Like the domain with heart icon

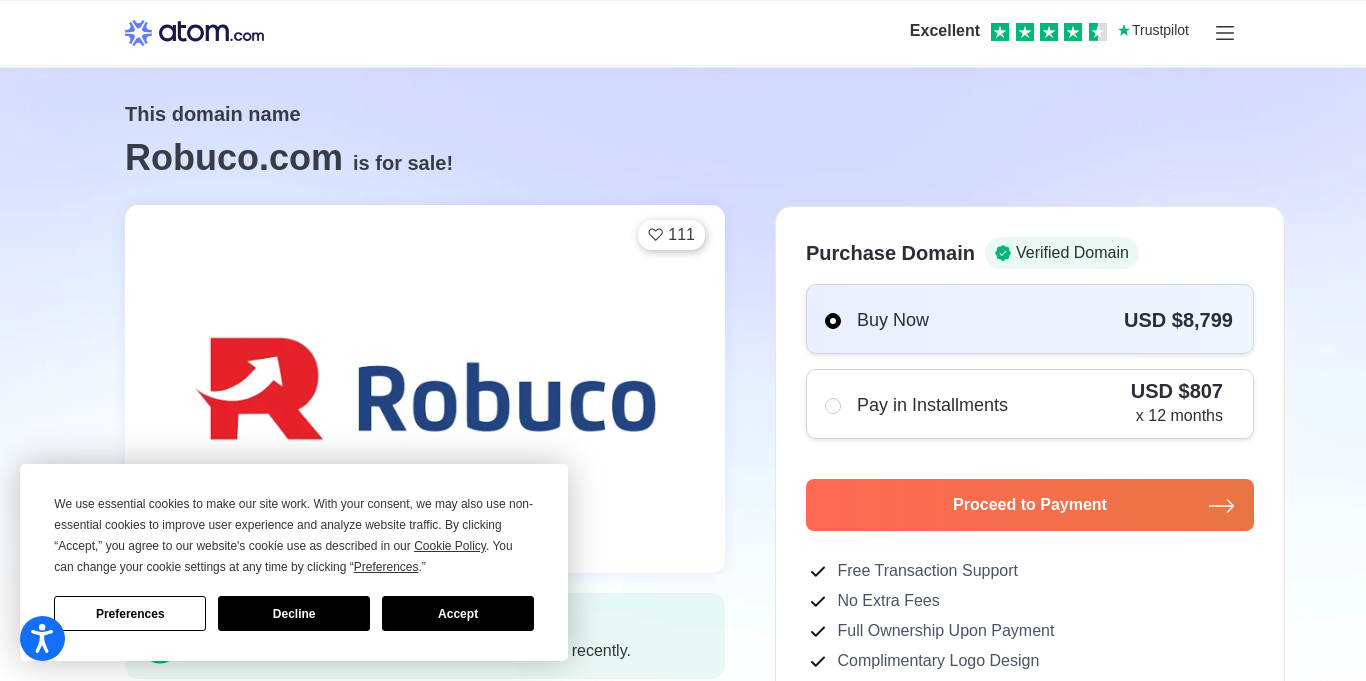[x=671, y=235]
